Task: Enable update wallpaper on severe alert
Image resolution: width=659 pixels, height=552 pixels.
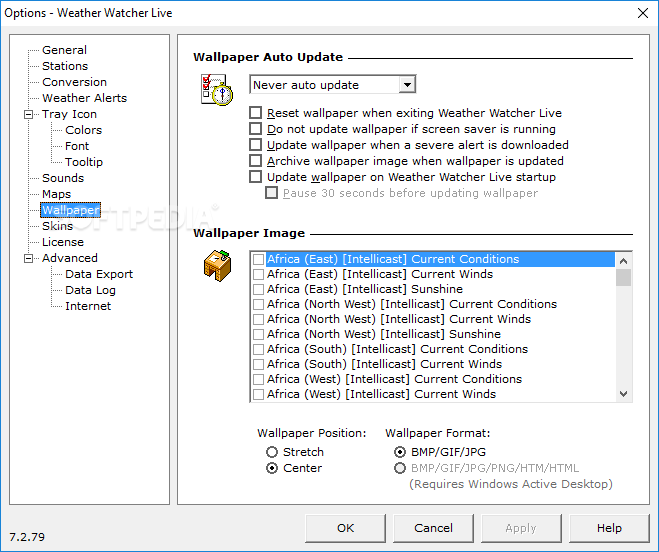Action: tap(256, 145)
